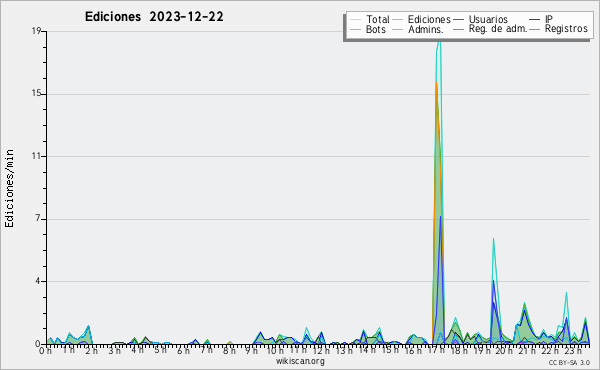Select the 'Registros' legend entry
The height and width of the screenshot is (370, 600).
point(558,29)
